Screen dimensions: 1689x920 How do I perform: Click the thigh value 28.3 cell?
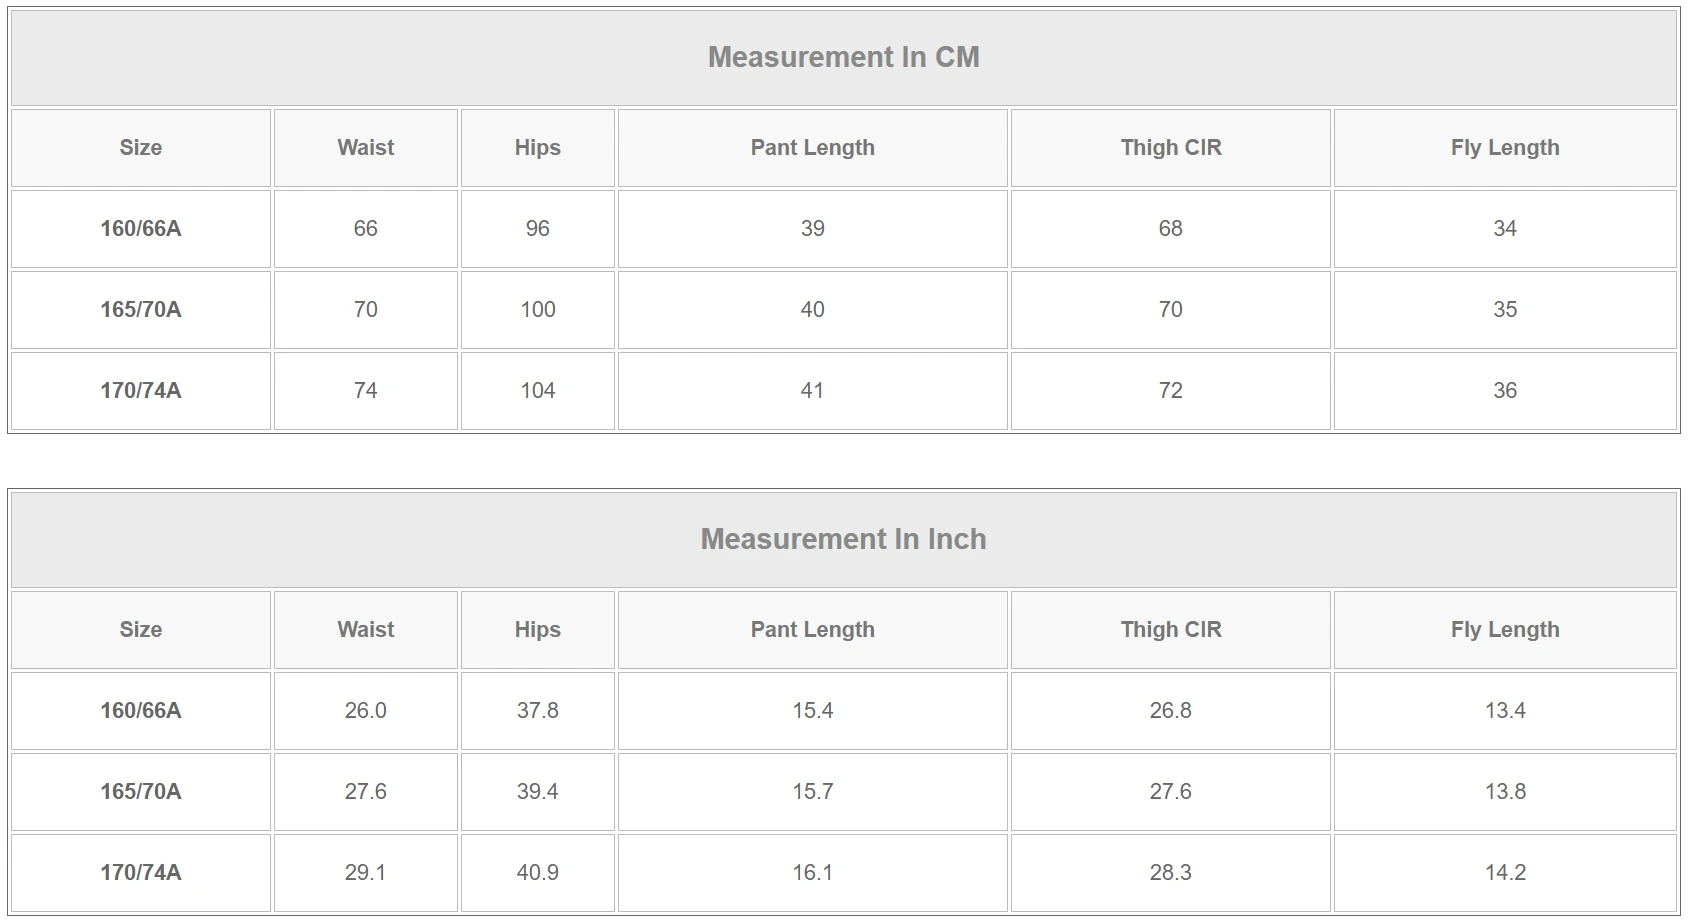tap(1171, 873)
